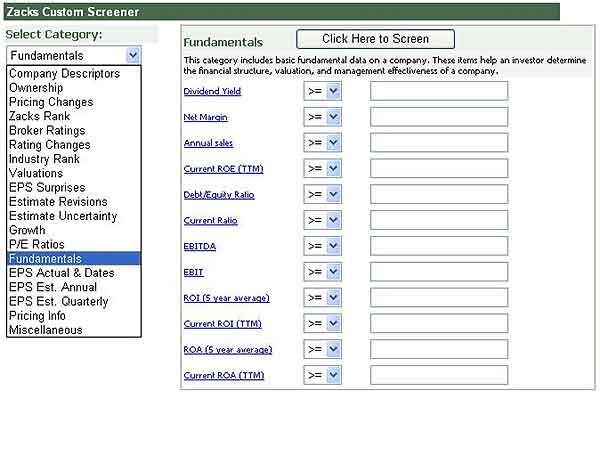
Task: Click the Net Margin link
Action: [x=205, y=117]
